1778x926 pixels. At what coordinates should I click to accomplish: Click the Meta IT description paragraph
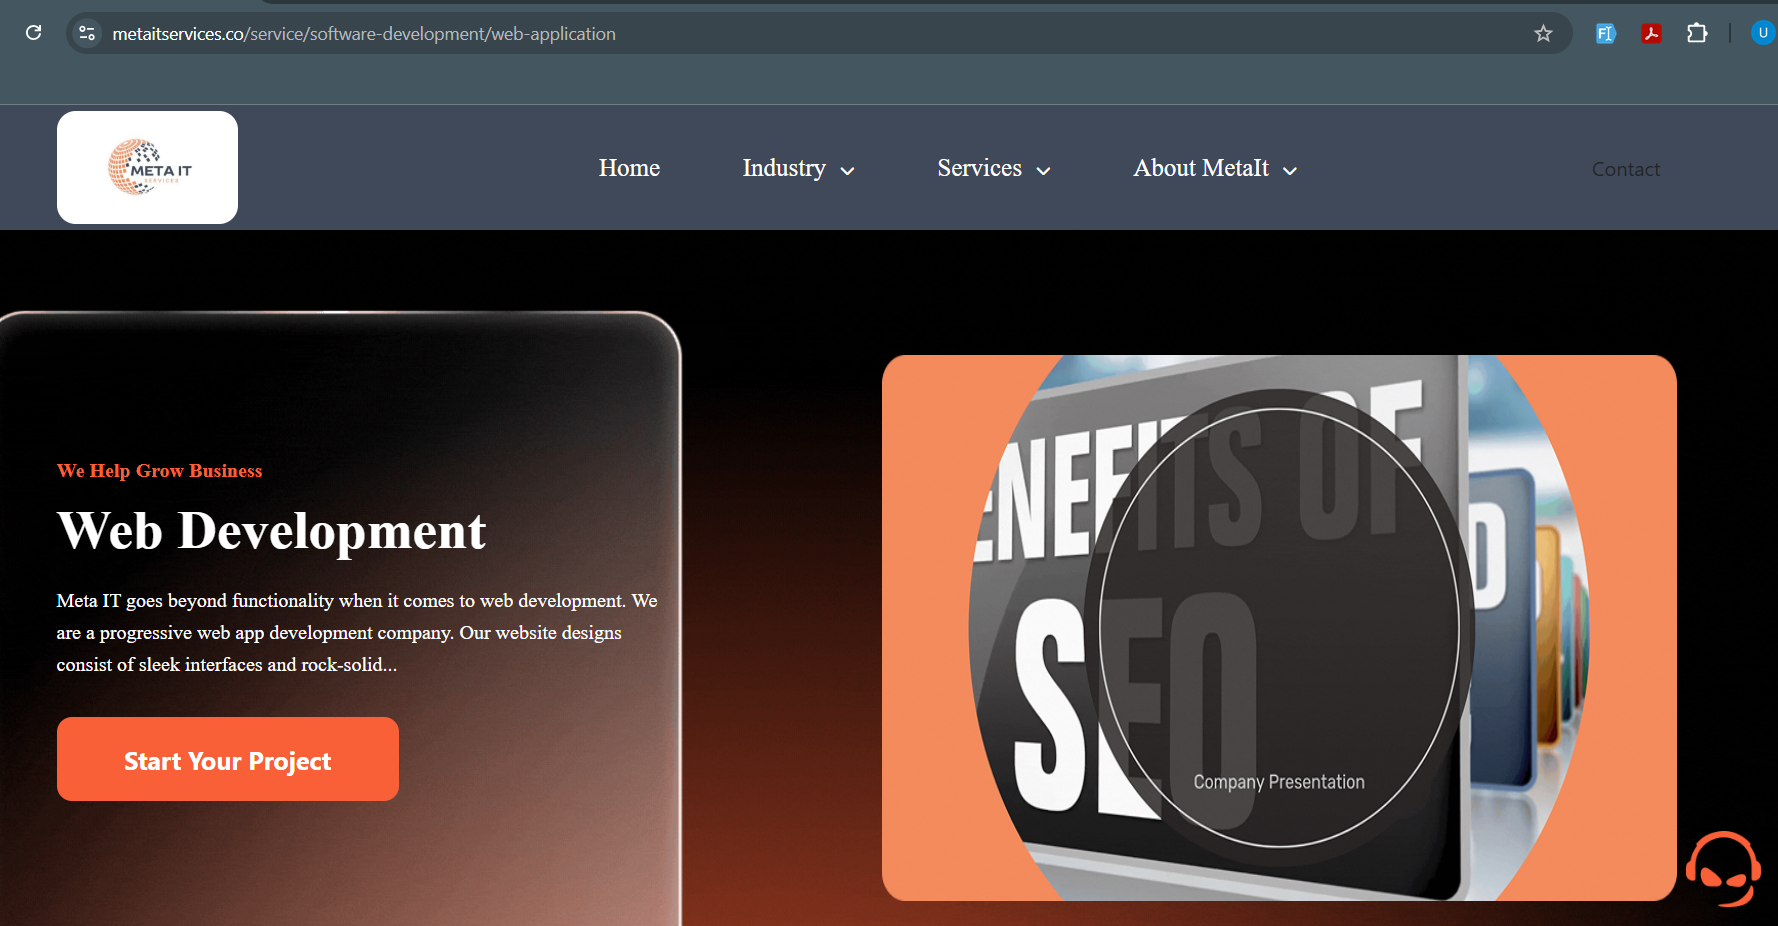(x=356, y=632)
